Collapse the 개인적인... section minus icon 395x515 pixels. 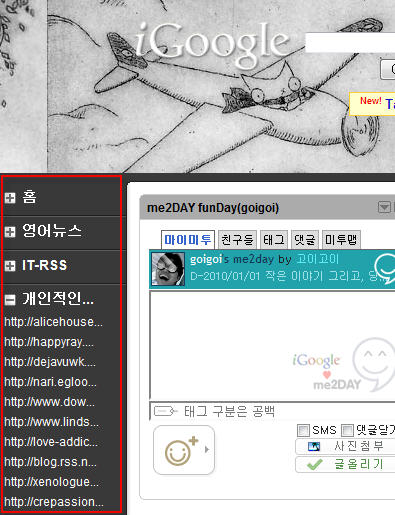coord(10,300)
